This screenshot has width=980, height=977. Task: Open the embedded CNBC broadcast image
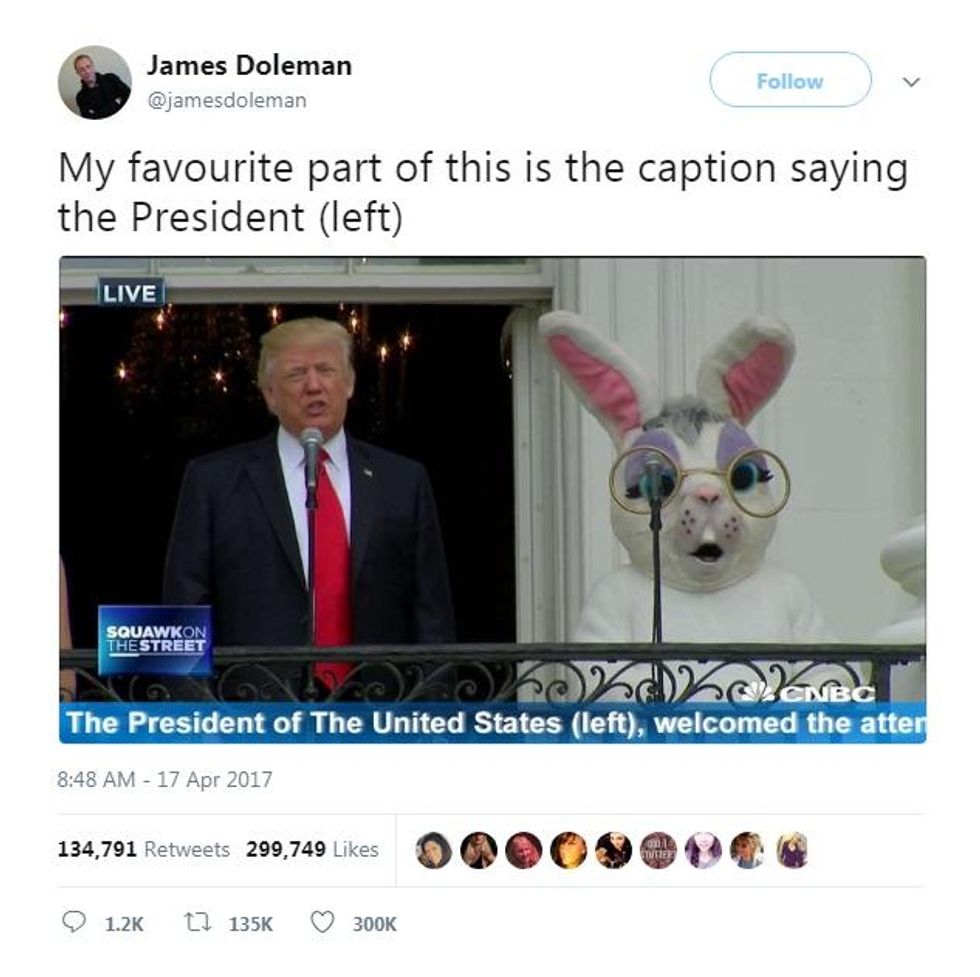click(x=492, y=500)
